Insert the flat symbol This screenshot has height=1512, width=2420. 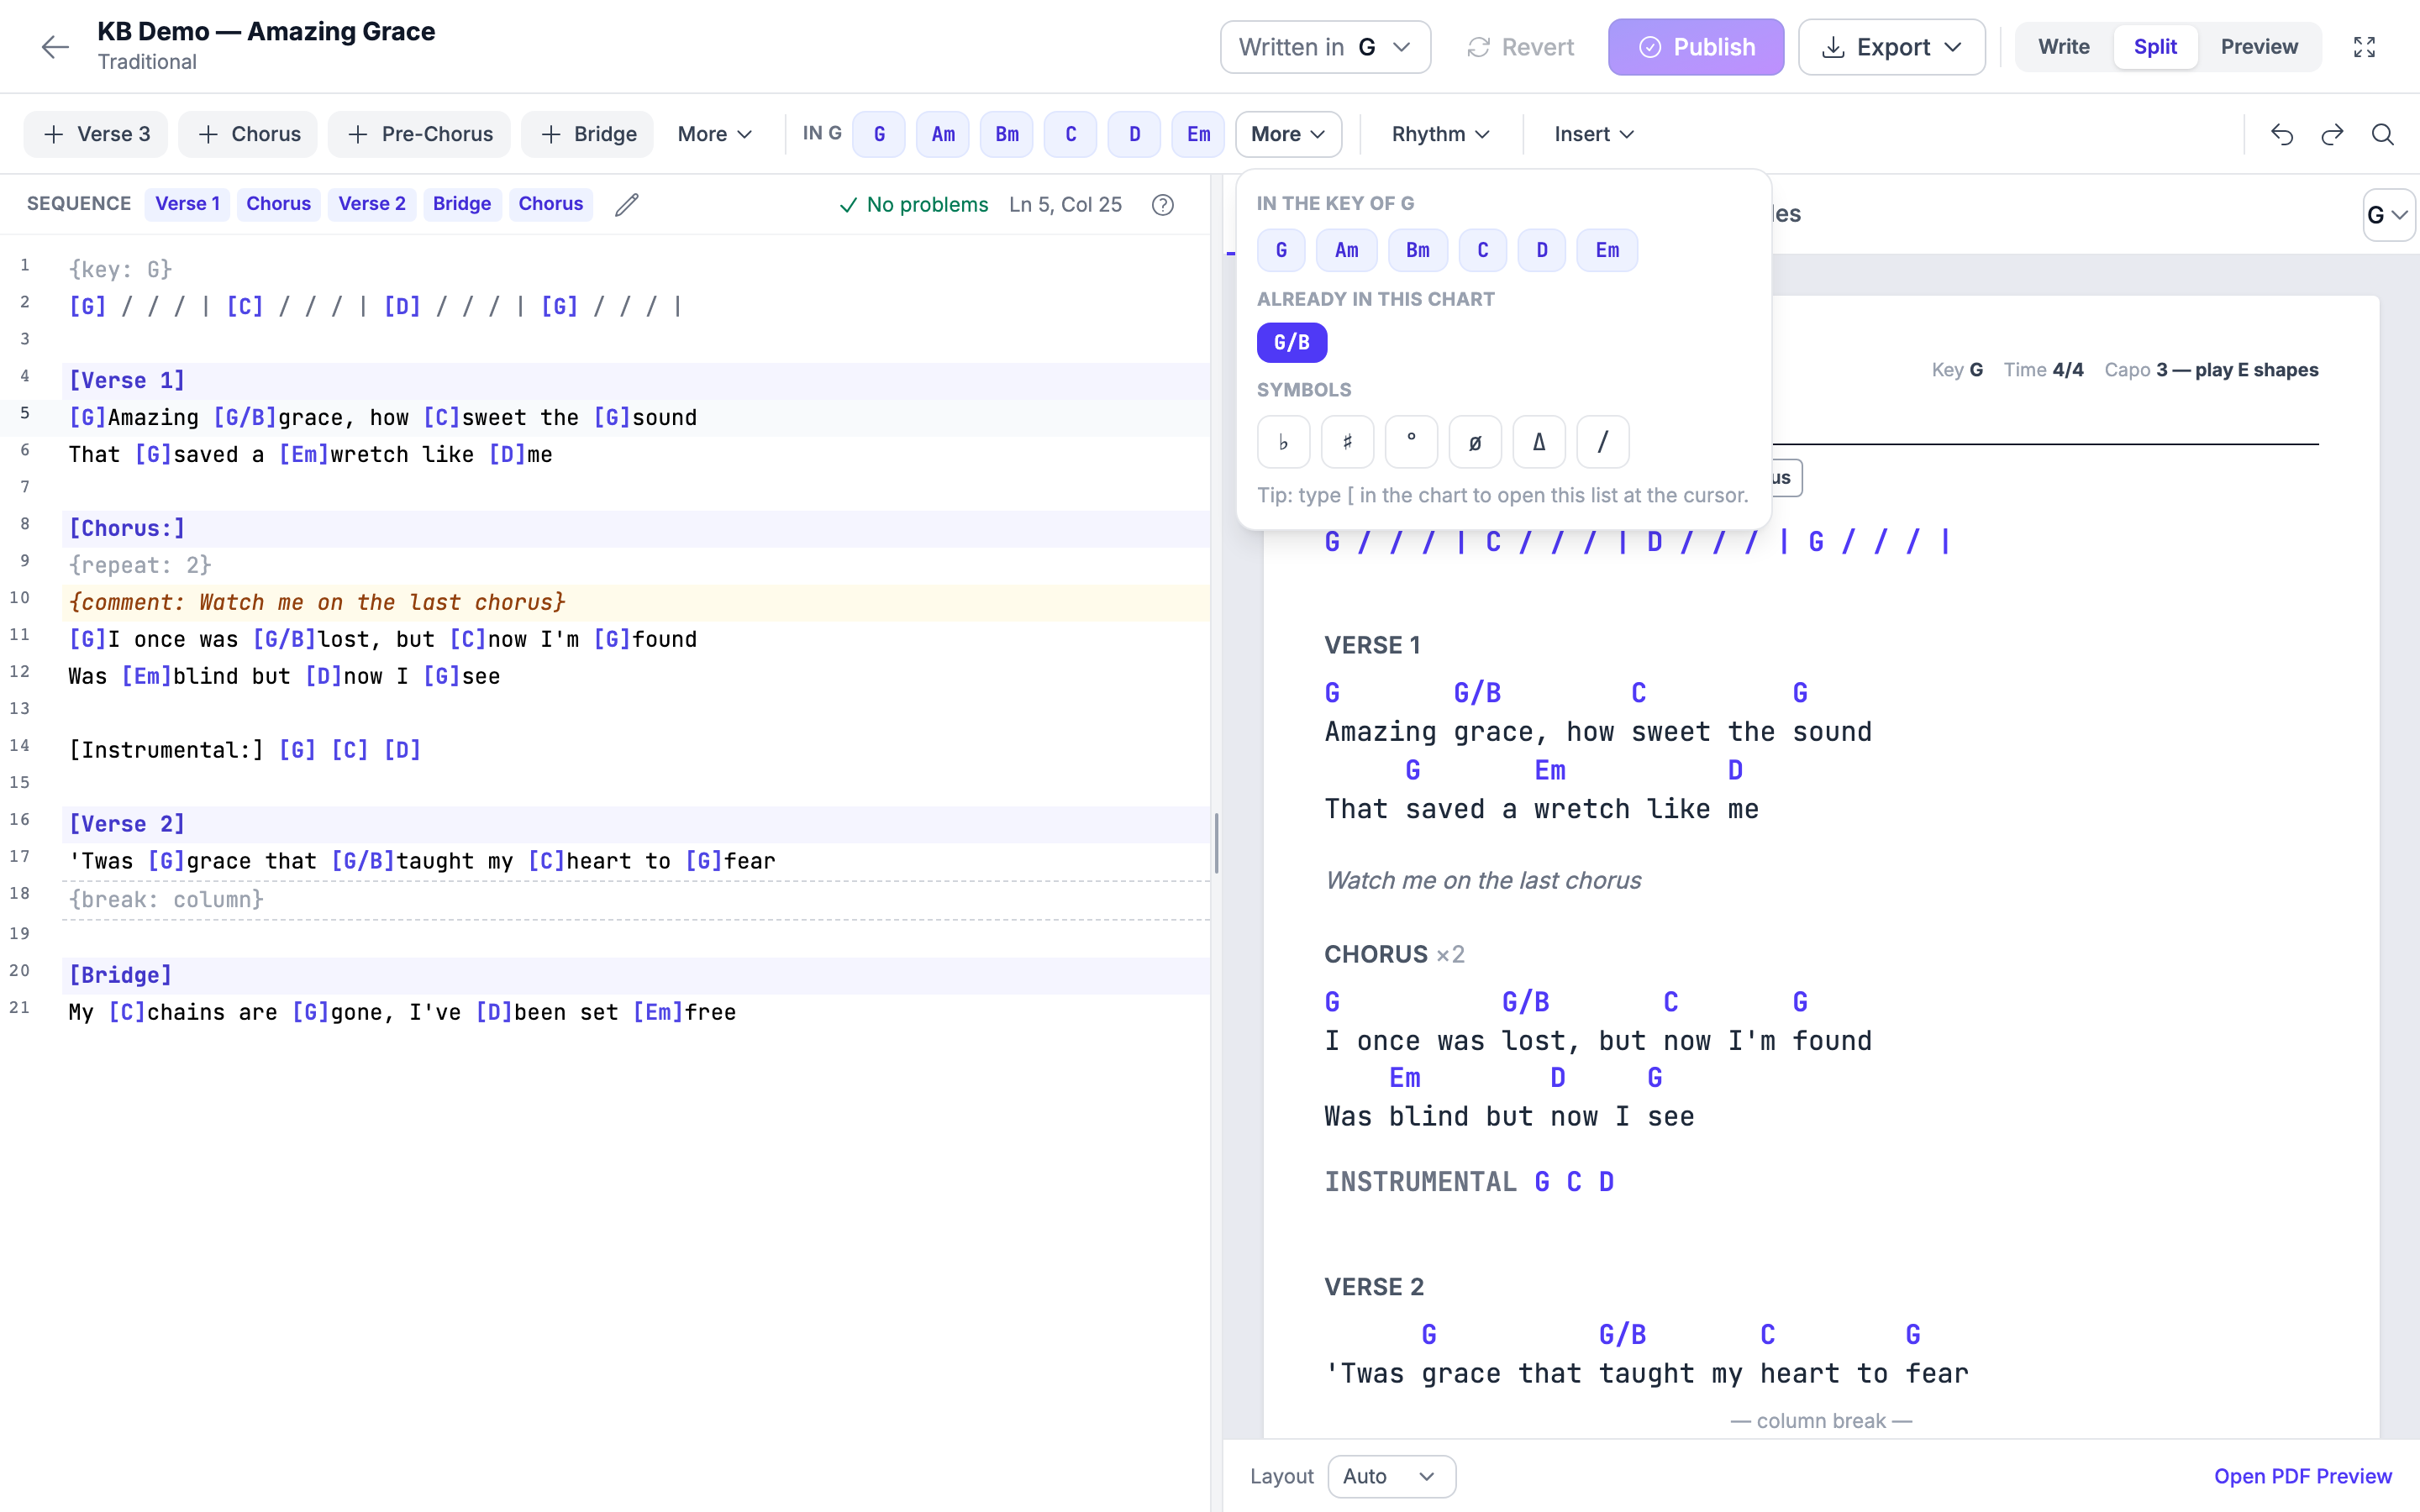[x=1283, y=442]
